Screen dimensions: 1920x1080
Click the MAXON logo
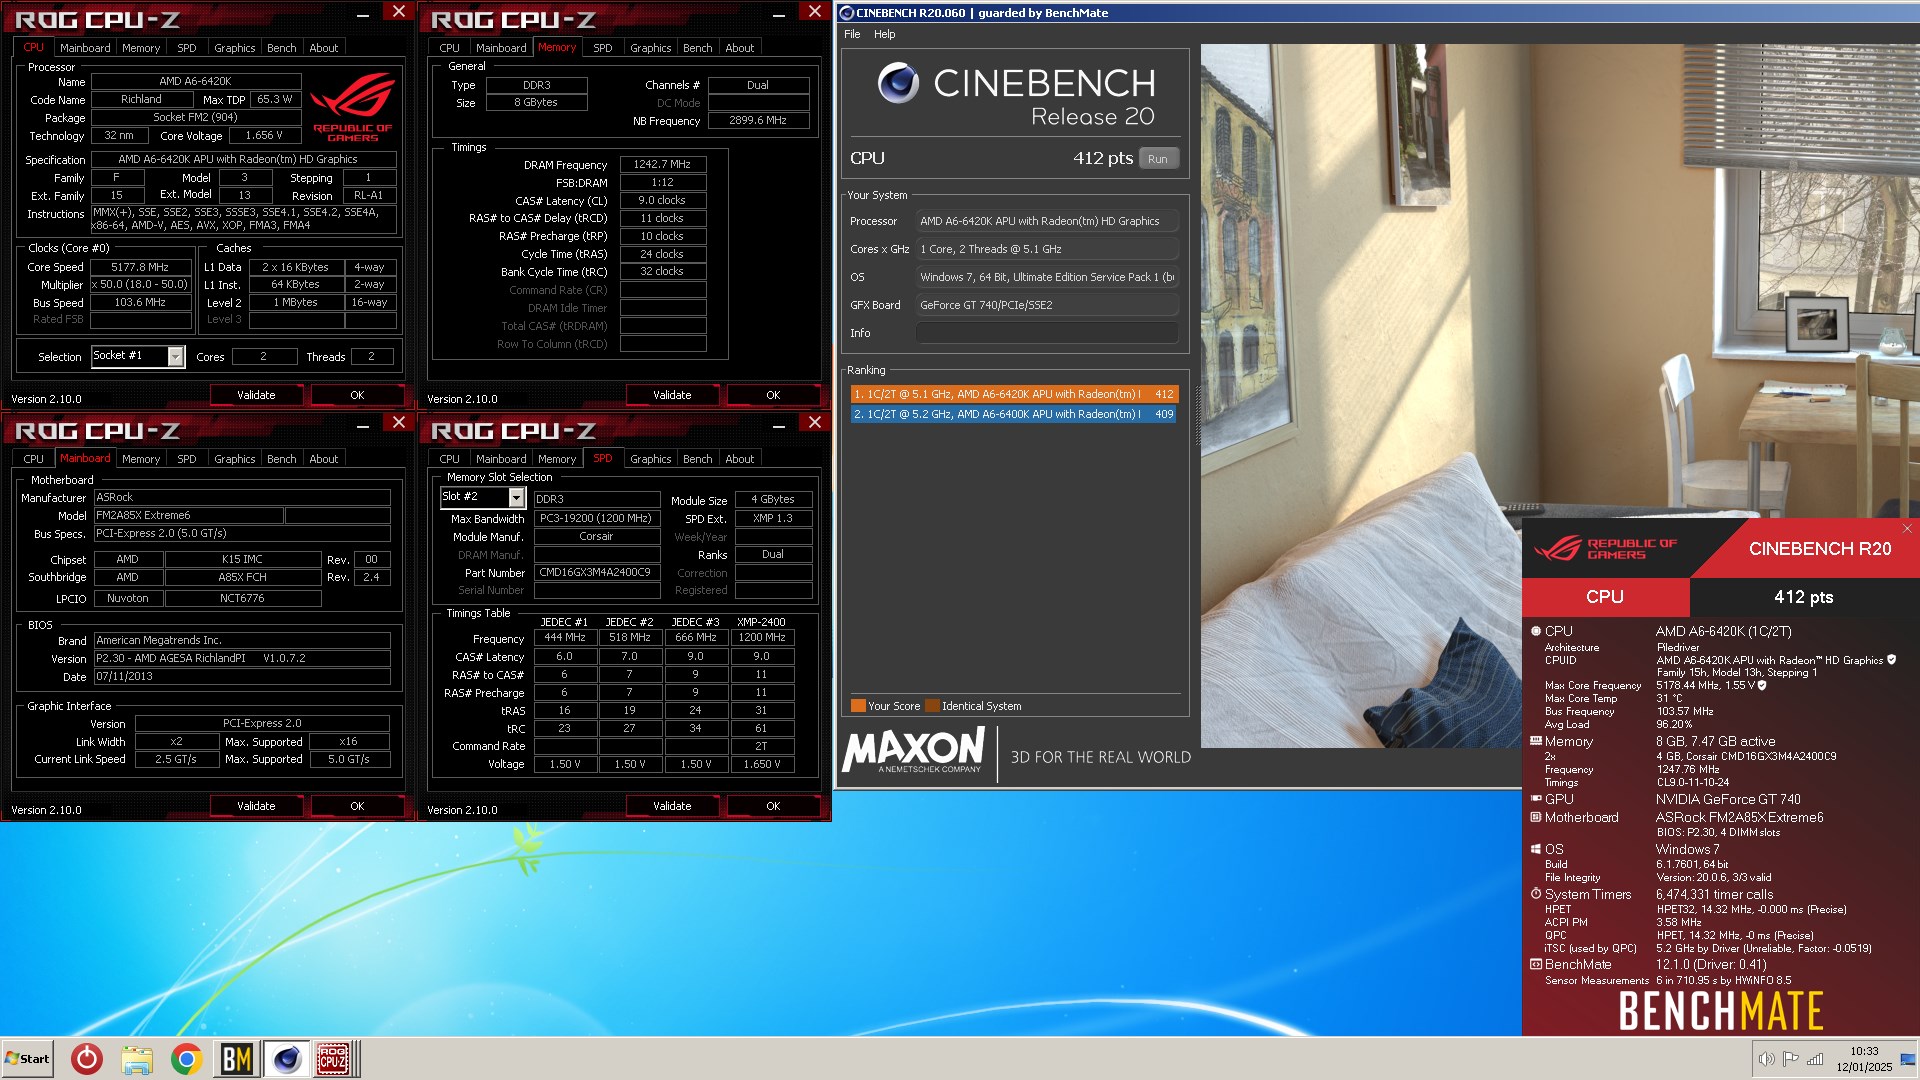[x=914, y=751]
